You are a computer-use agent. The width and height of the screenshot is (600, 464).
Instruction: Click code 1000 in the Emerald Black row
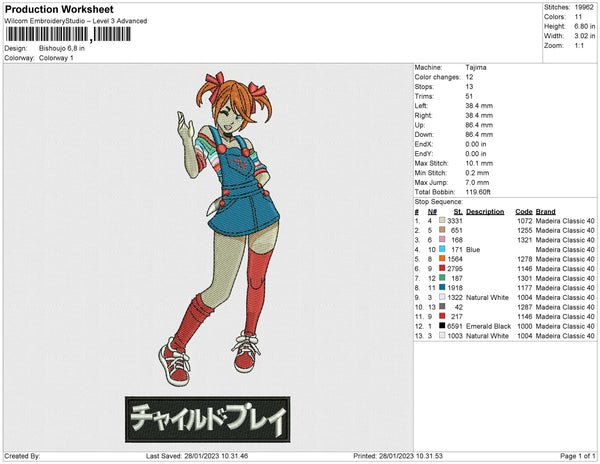525,326
